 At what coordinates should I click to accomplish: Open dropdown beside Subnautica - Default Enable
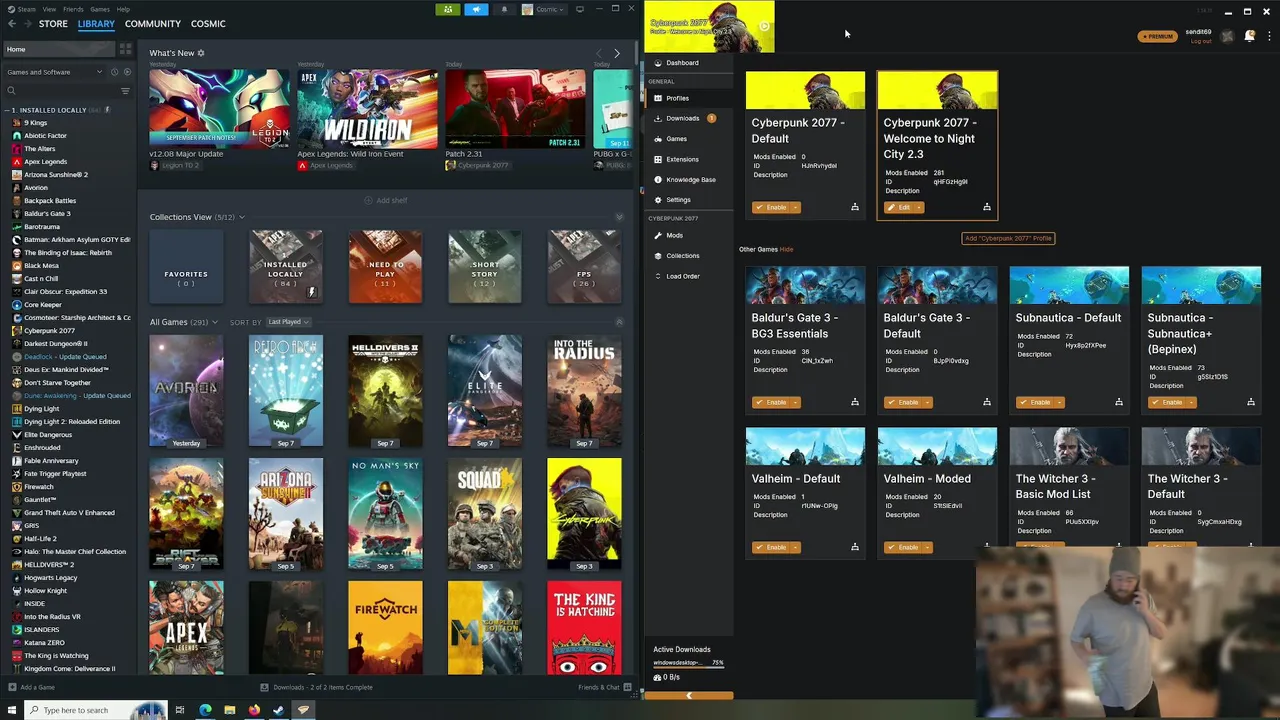coord(1060,402)
